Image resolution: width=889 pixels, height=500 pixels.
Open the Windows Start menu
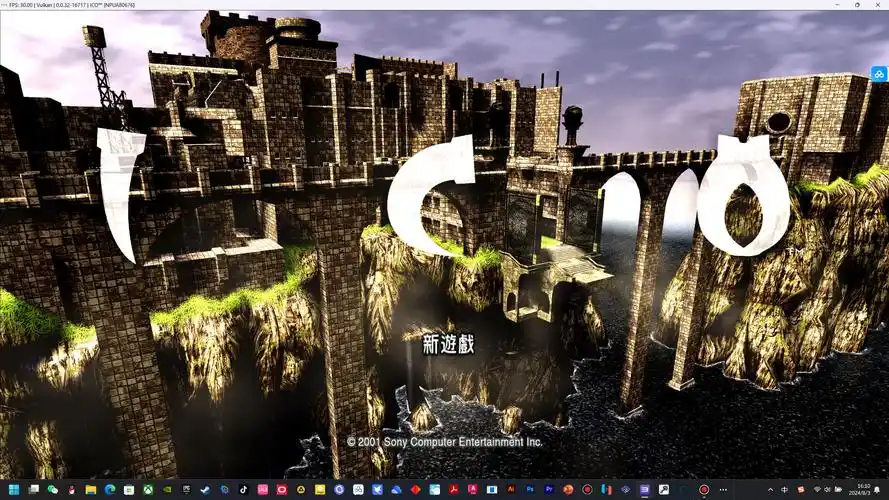(14, 489)
